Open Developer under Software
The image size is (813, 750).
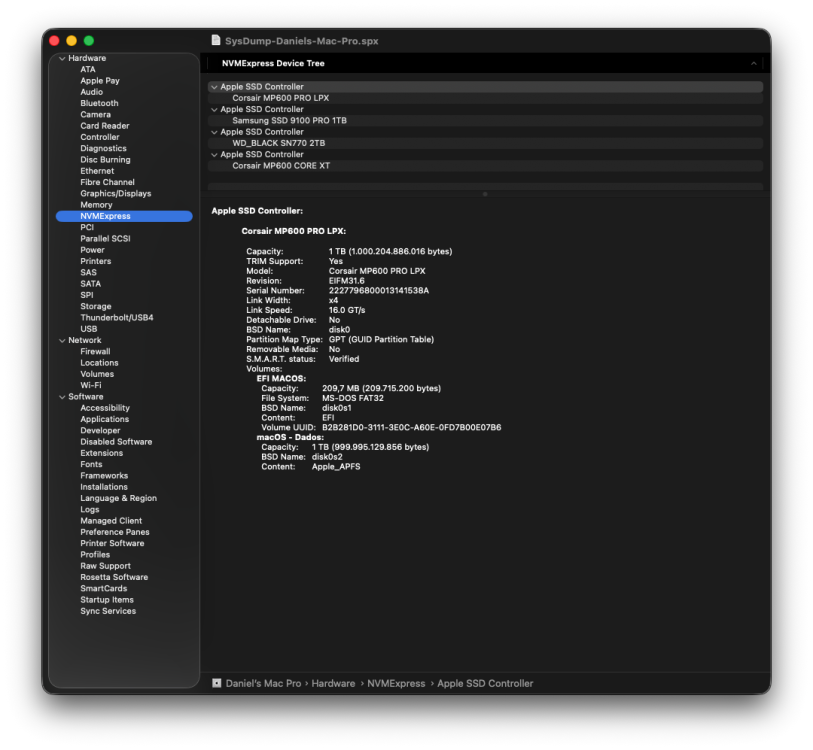point(100,430)
